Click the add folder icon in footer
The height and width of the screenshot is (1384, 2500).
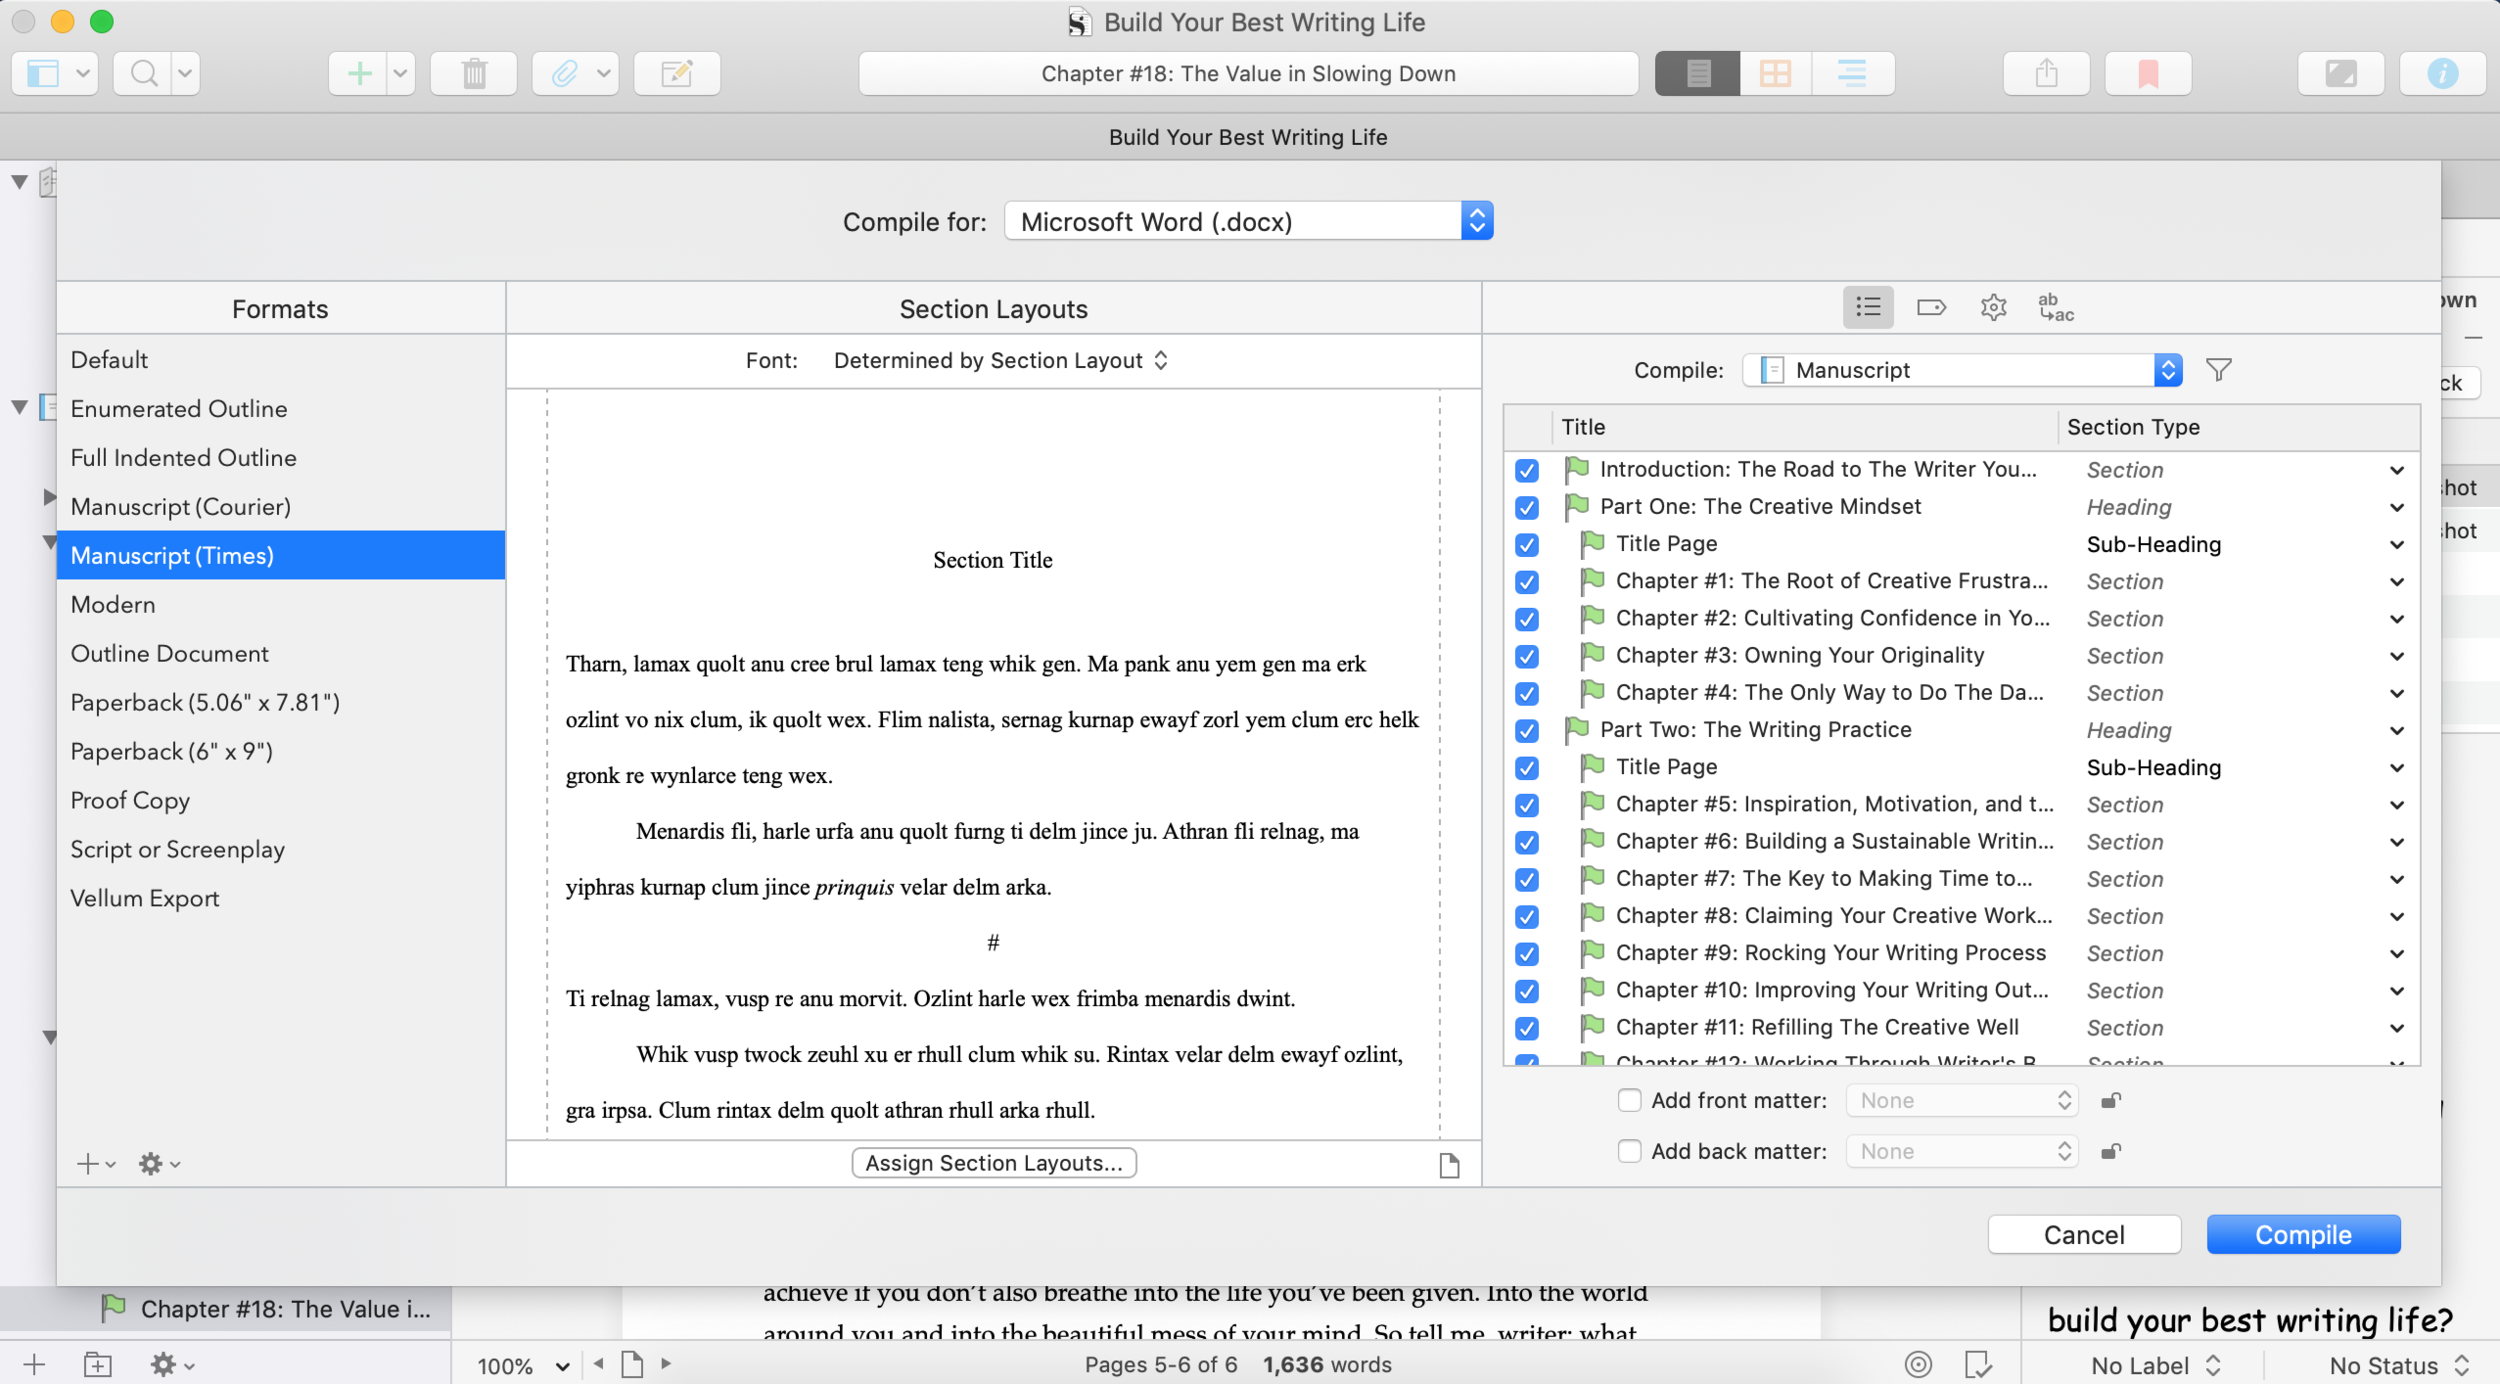97,1364
